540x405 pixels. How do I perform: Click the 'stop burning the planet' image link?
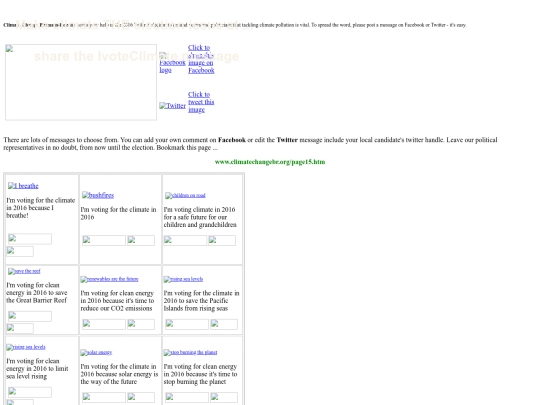pyautogui.click(x=190, y=352)
